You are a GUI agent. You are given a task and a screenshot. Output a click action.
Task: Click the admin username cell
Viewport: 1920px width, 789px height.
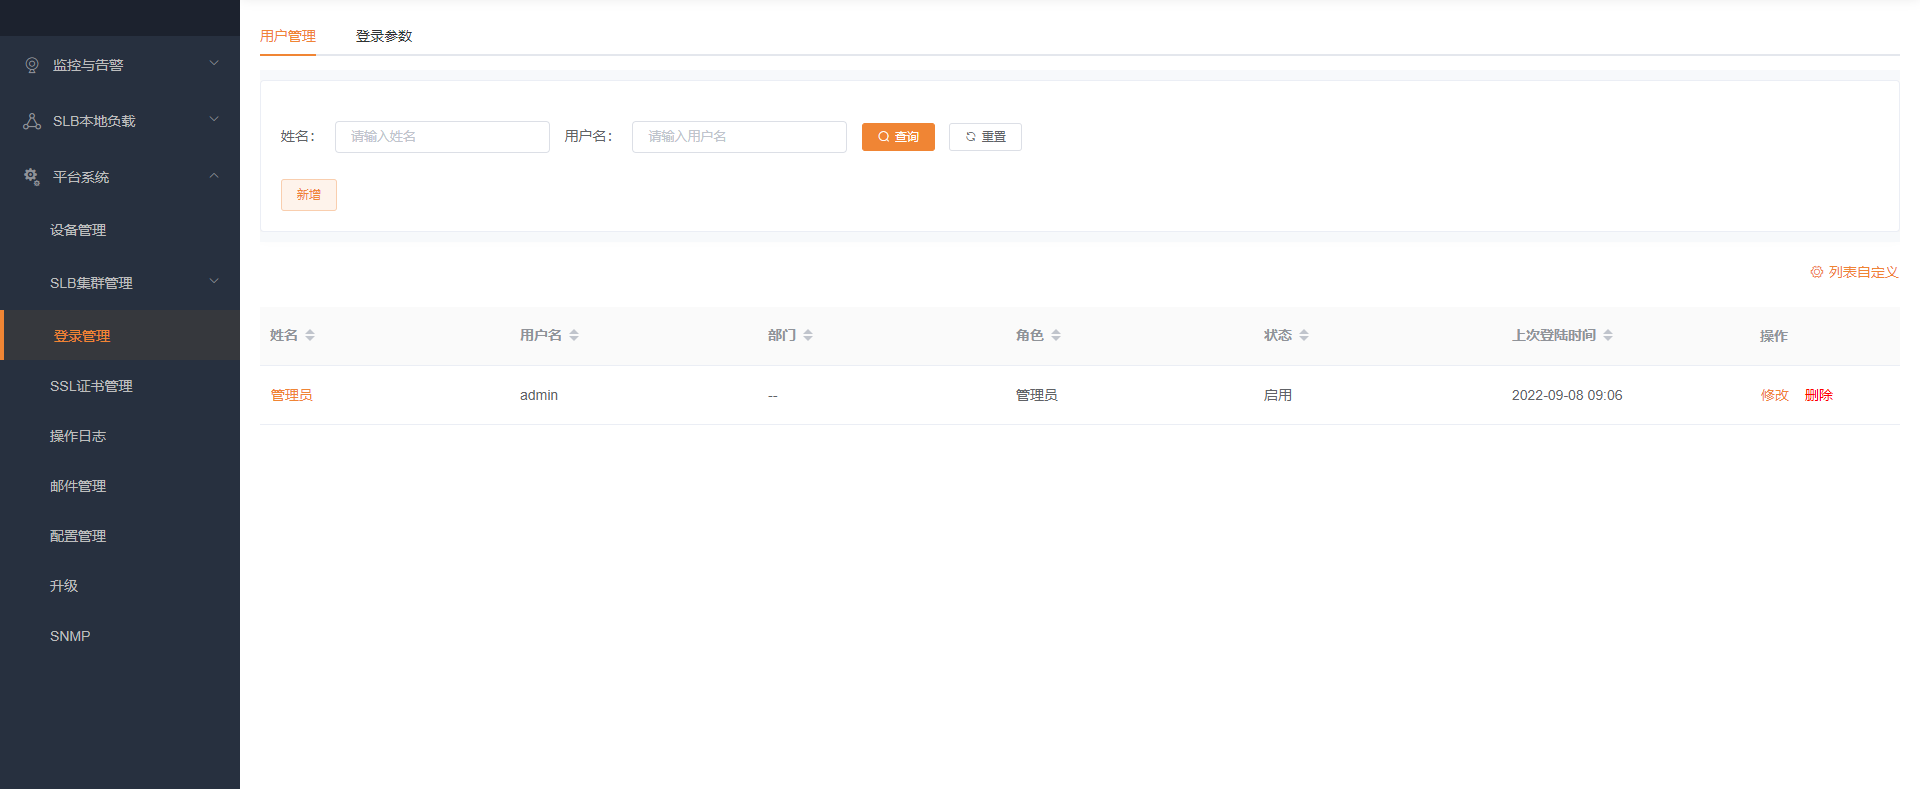pyautogui.click(x=539, y=395)
